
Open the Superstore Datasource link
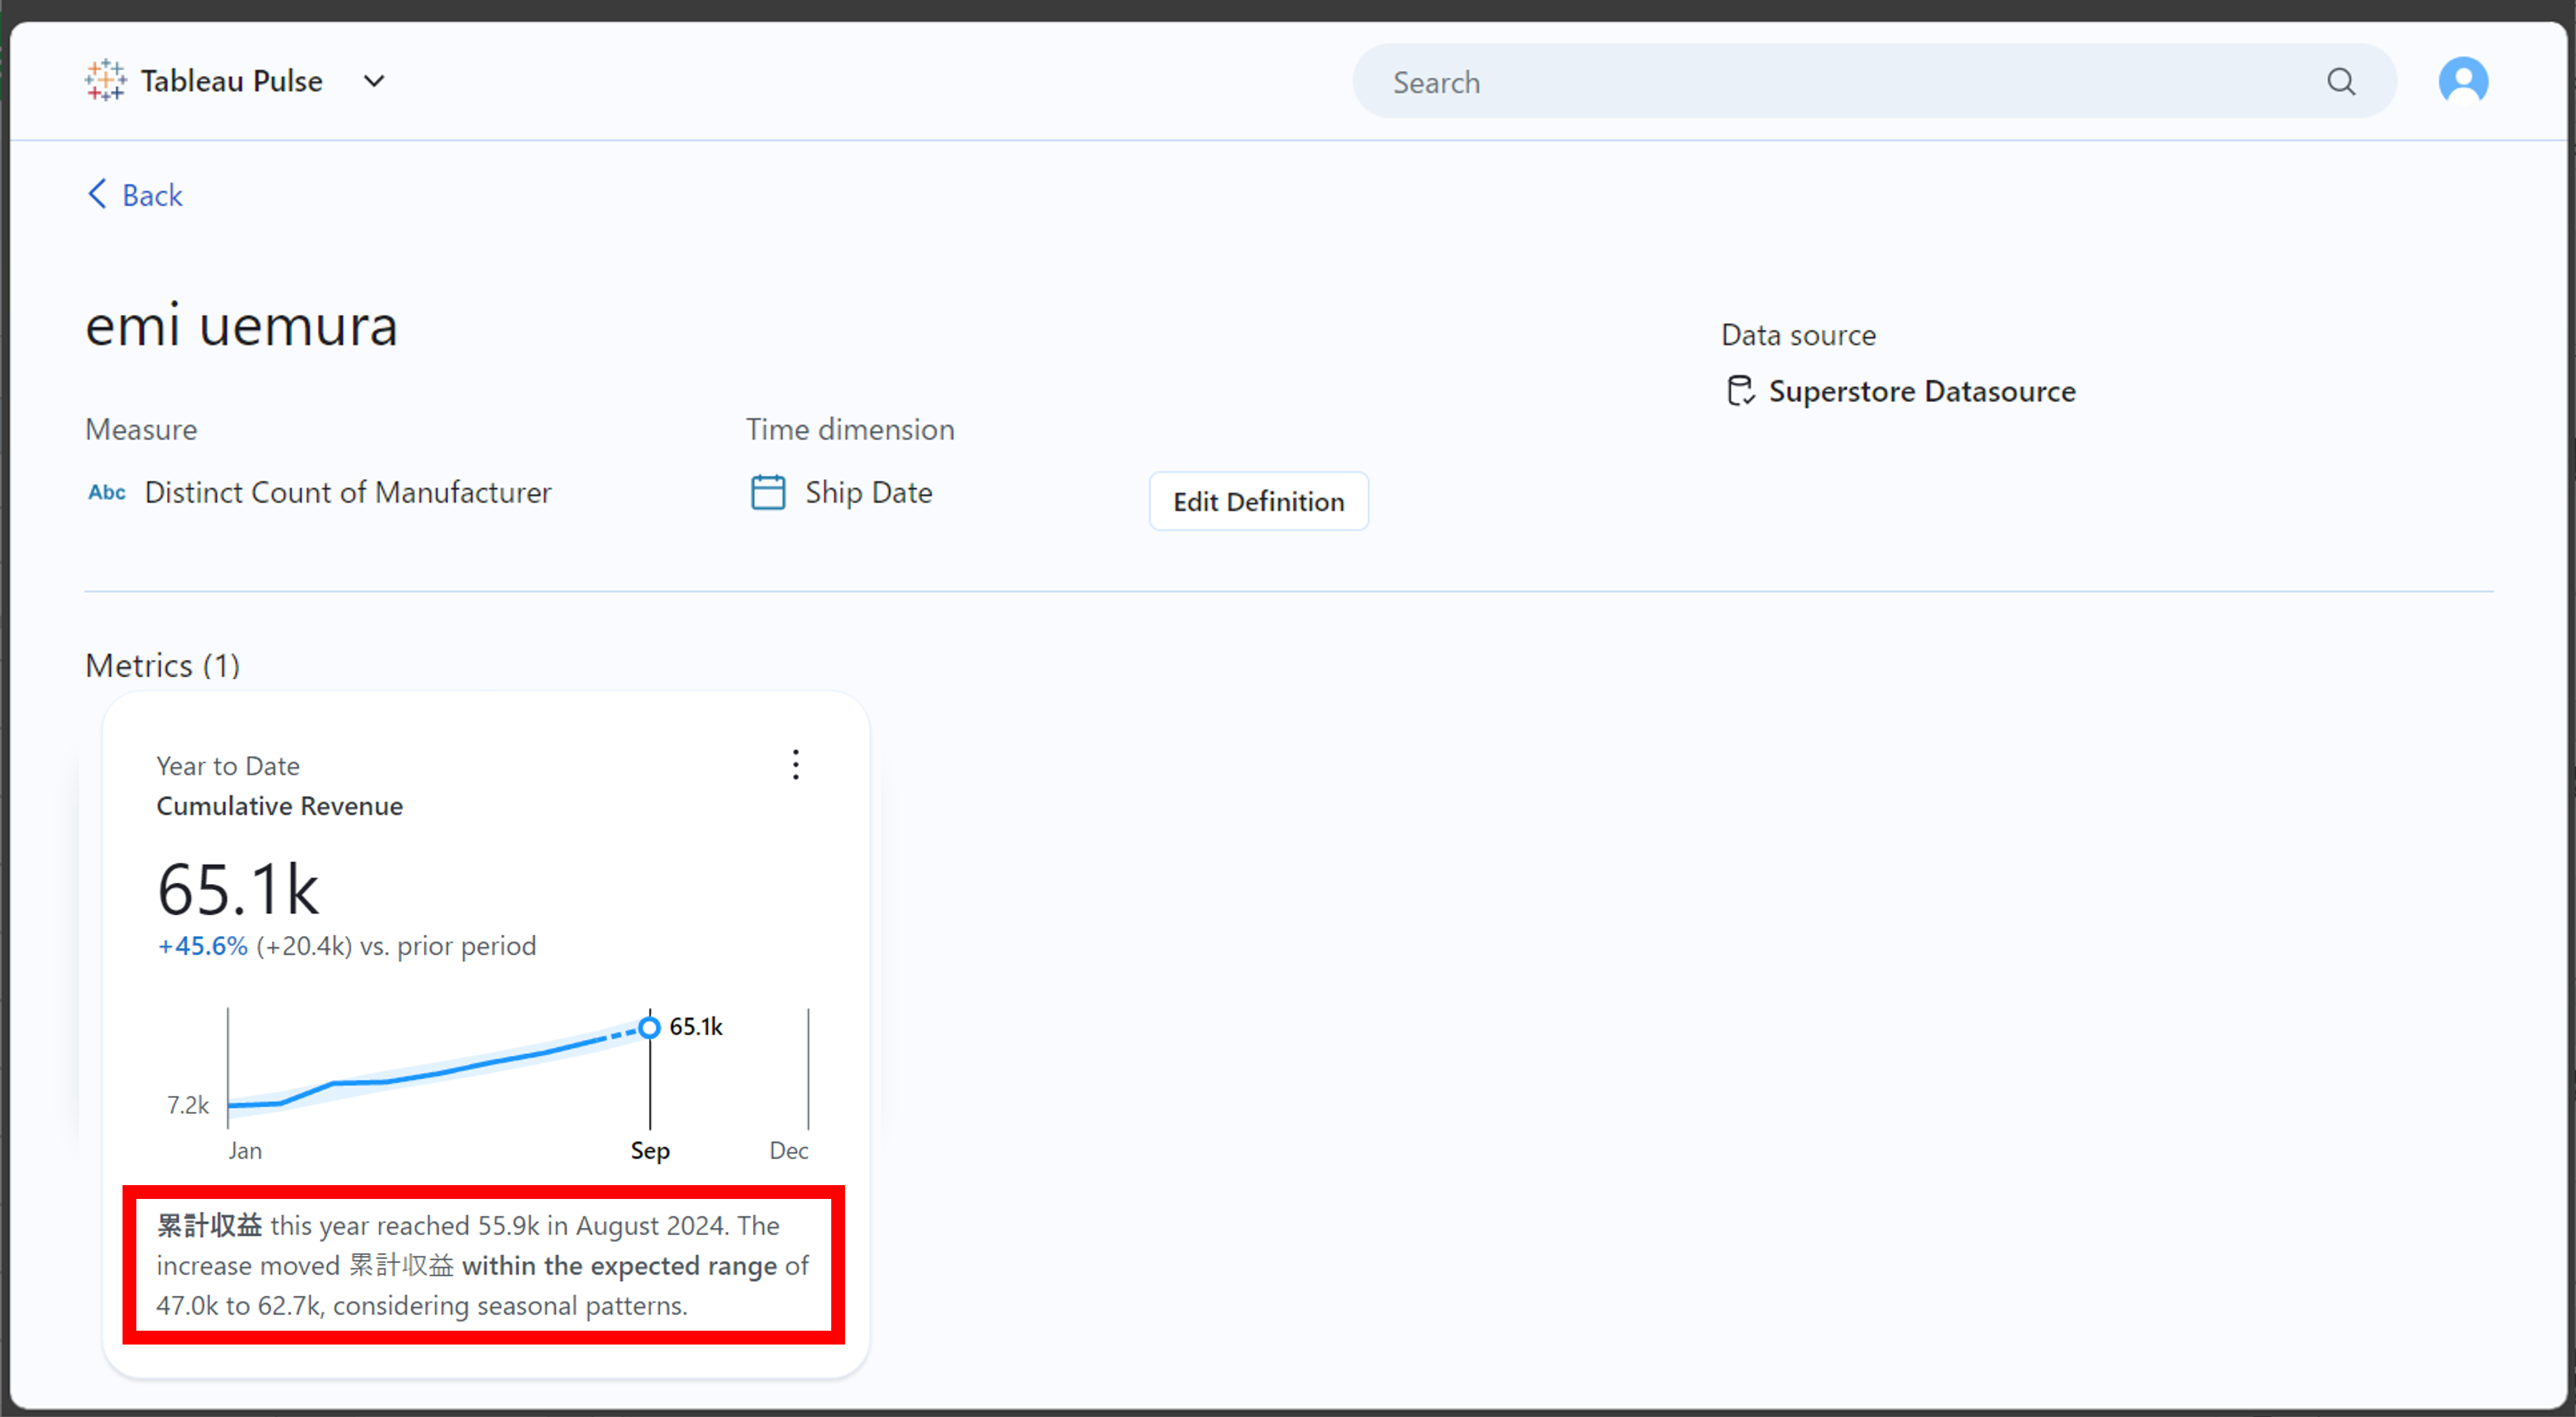(1921, 391)
